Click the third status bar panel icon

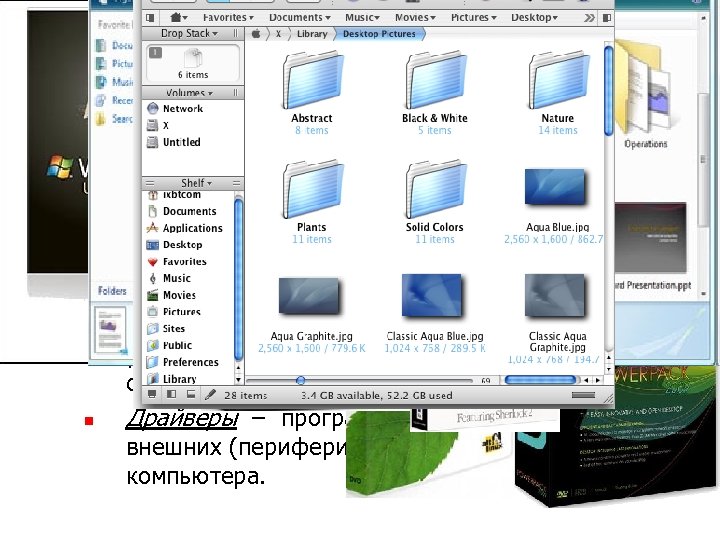point(191,394)
